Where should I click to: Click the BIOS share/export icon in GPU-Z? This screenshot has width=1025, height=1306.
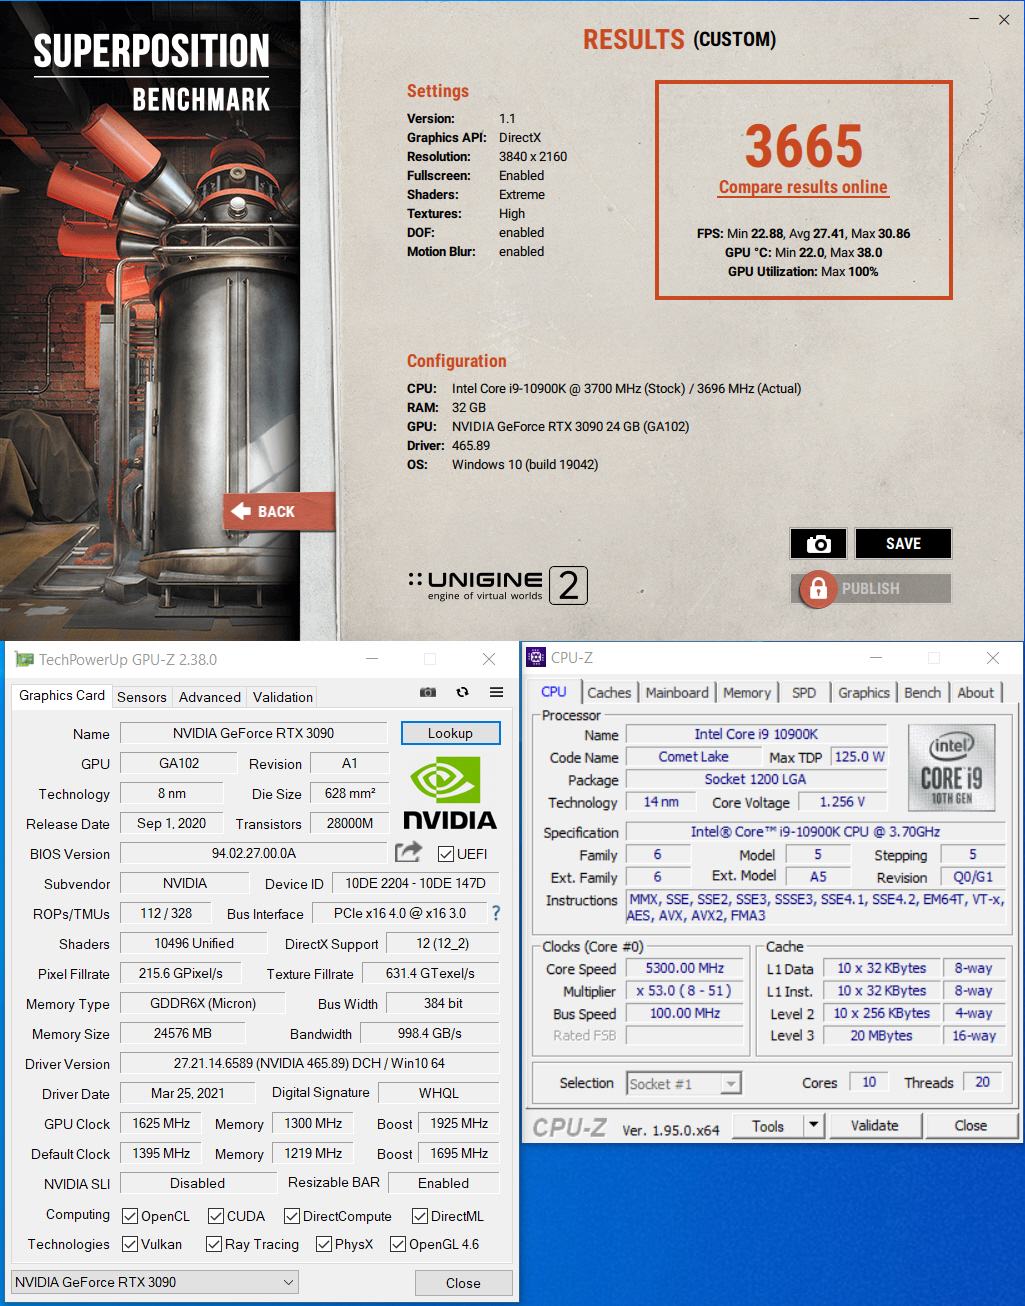click(408, 852)
